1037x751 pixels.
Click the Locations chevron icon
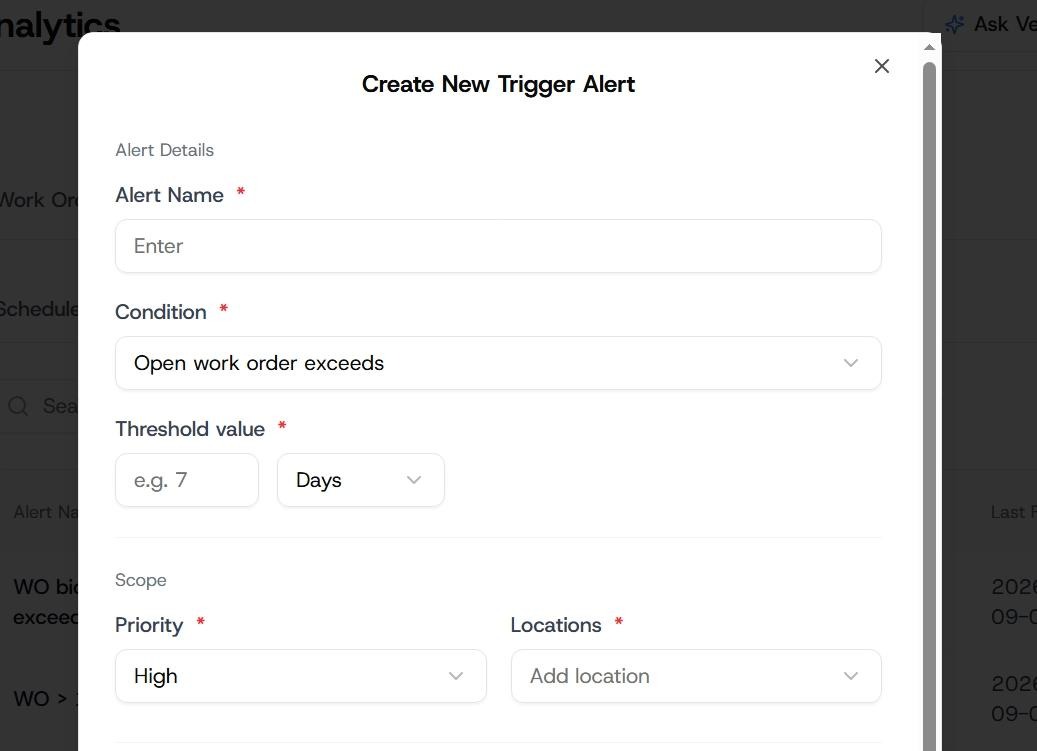coord(850,676)
